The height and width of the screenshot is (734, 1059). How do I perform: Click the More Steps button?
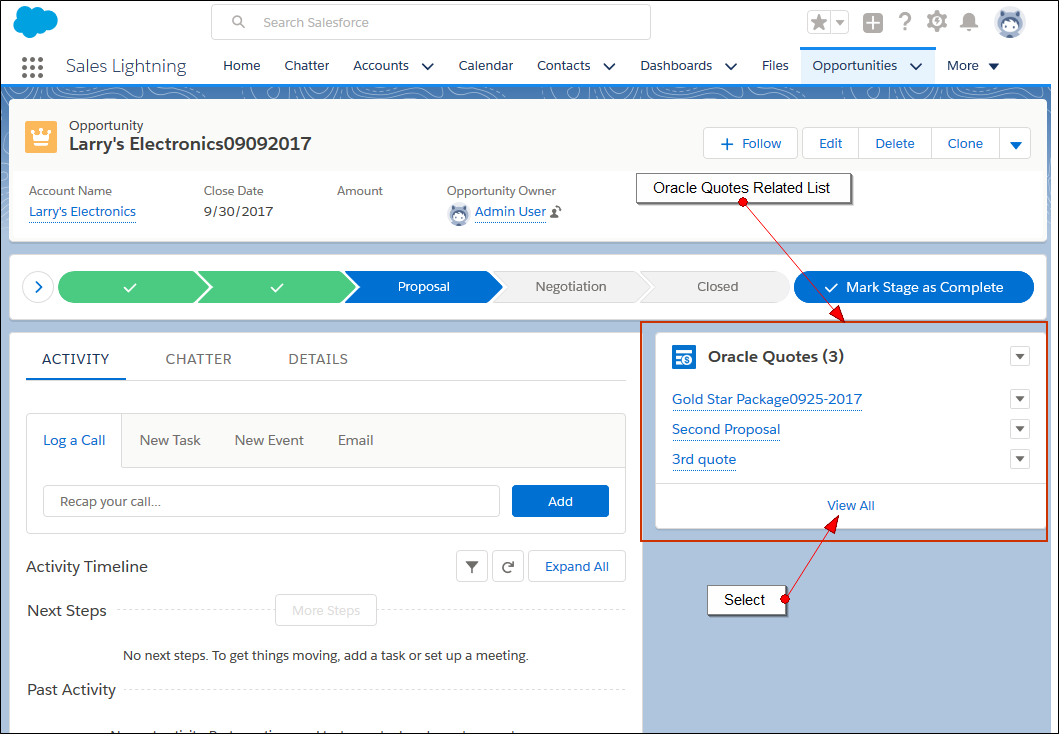pos(326,610)
